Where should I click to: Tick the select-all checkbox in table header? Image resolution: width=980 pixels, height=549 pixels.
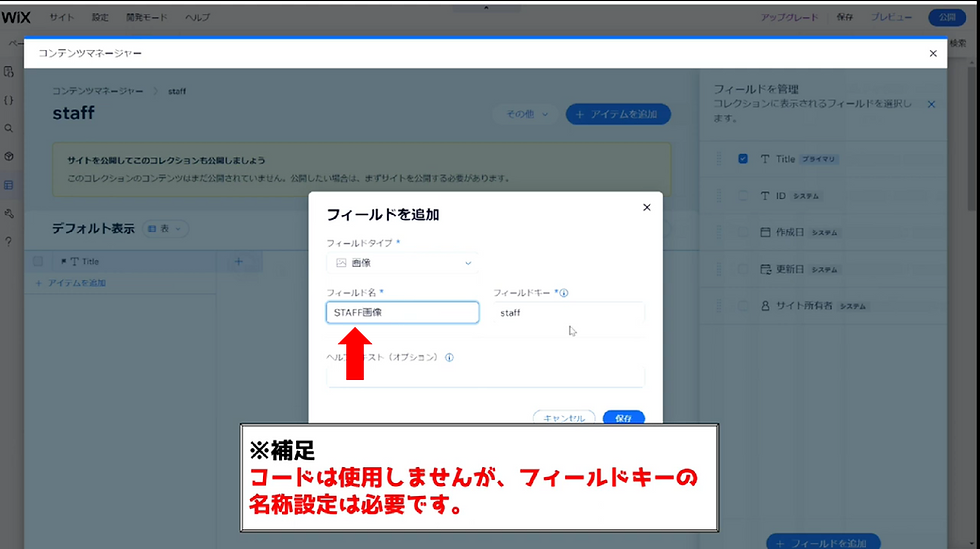38,261
